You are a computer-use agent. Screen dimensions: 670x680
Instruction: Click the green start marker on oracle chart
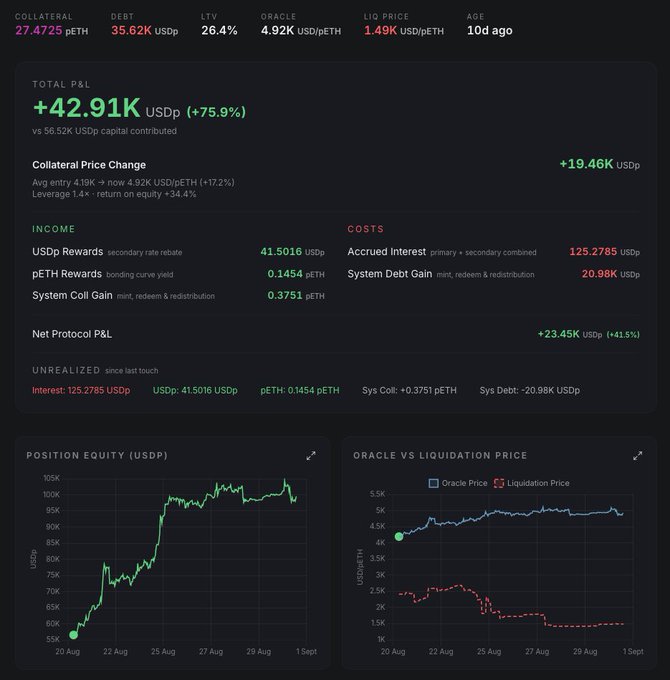click(399, 536)
